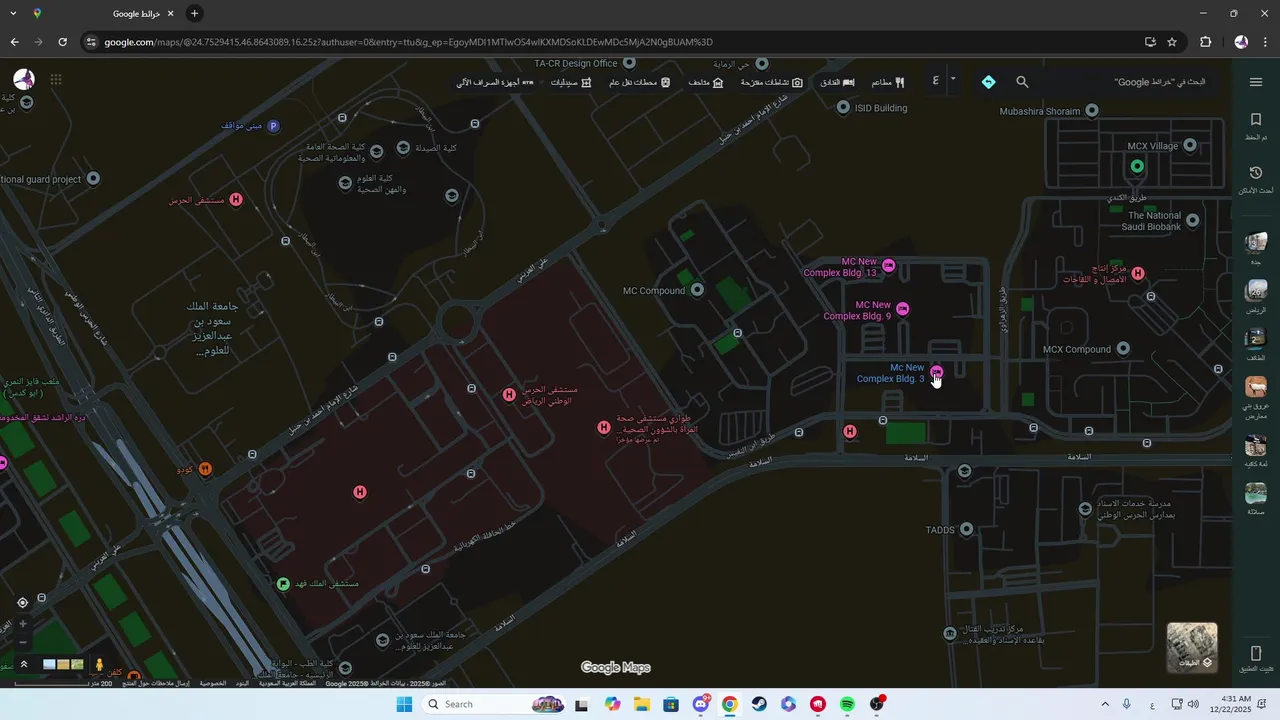Open Terms link البنود in the footer

point(242,683)
